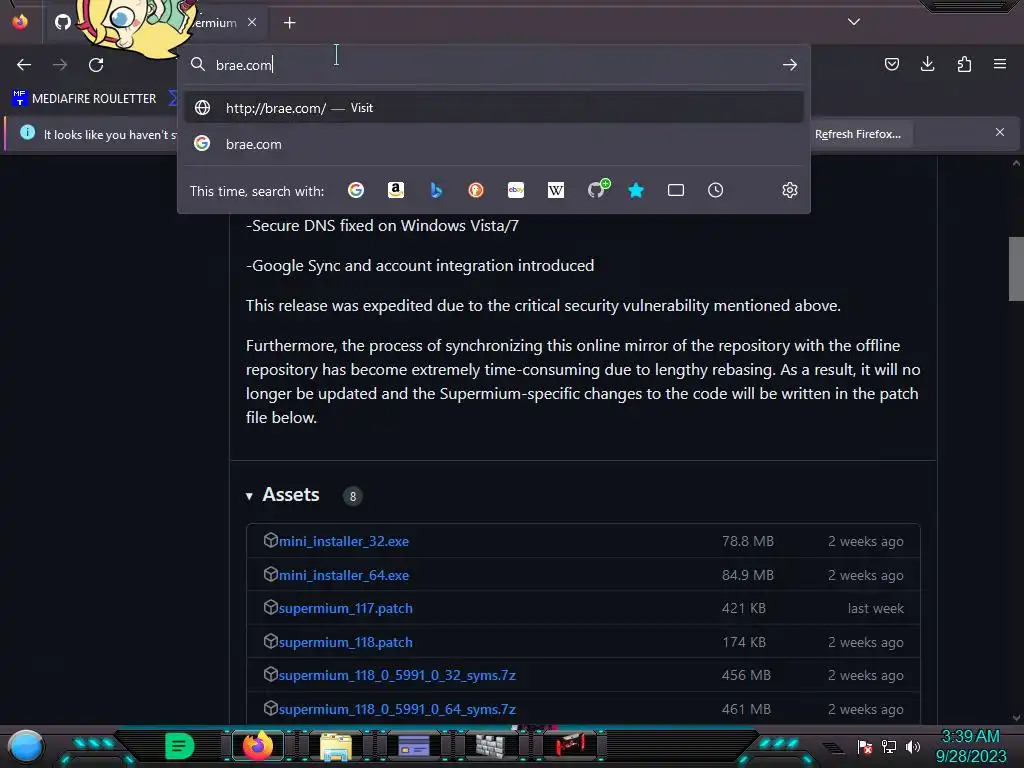
Task: Search bookmarks with star icon
Action: (636, 190)
